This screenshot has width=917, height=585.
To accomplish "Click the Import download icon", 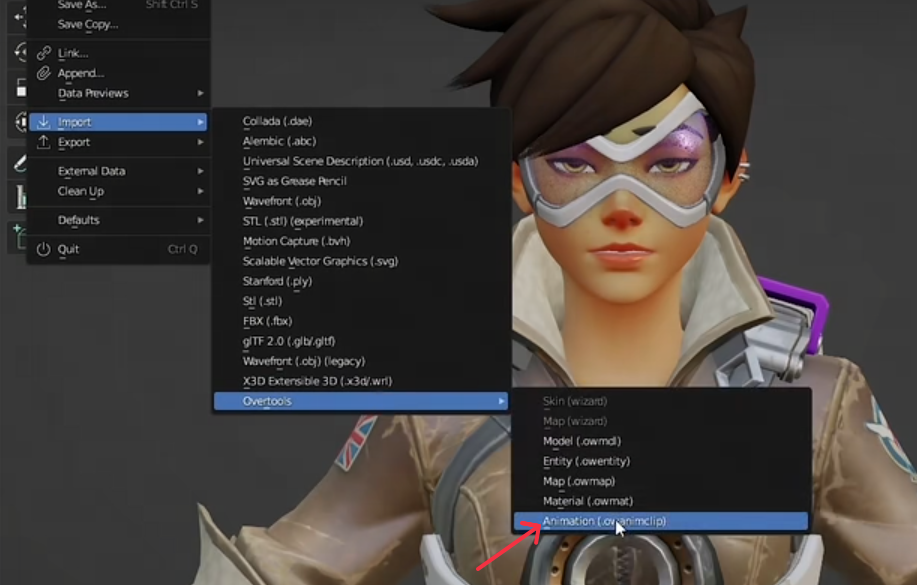I will tap(44, 122).
